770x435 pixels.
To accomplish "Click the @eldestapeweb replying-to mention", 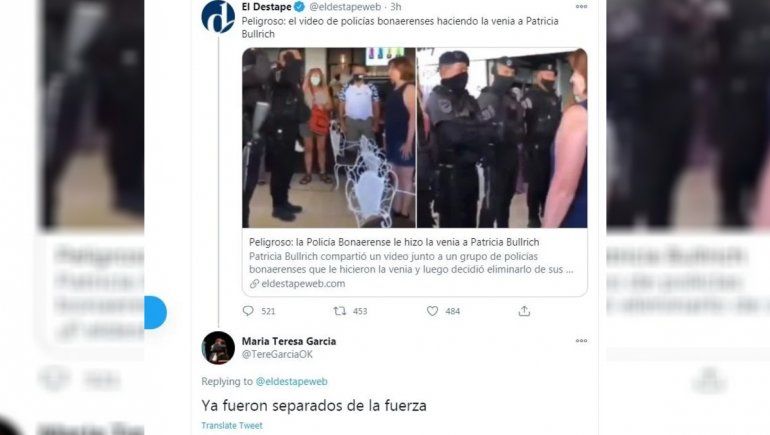I will pos(291,381).
